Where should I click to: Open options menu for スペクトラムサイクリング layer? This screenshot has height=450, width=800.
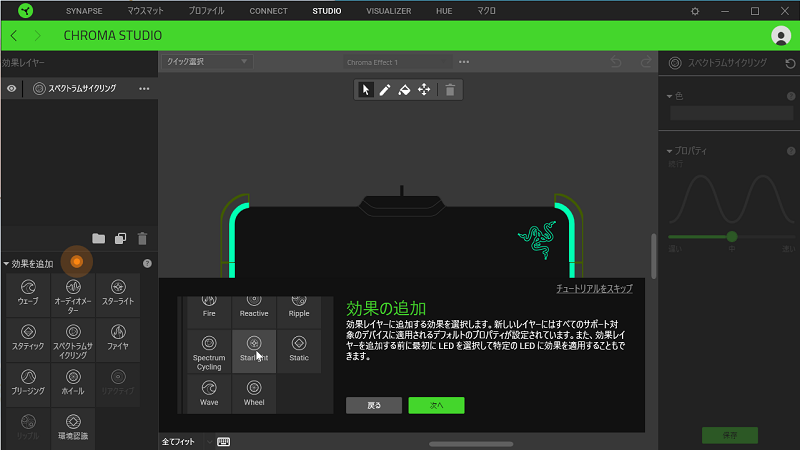coord(144,89)
